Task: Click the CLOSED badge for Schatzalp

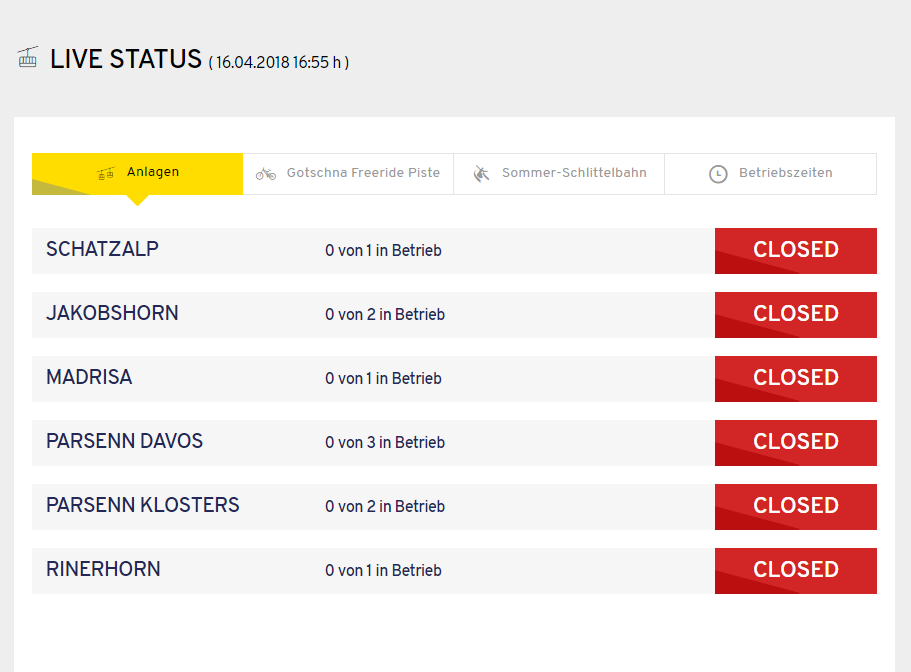Action: pos(796,250)
